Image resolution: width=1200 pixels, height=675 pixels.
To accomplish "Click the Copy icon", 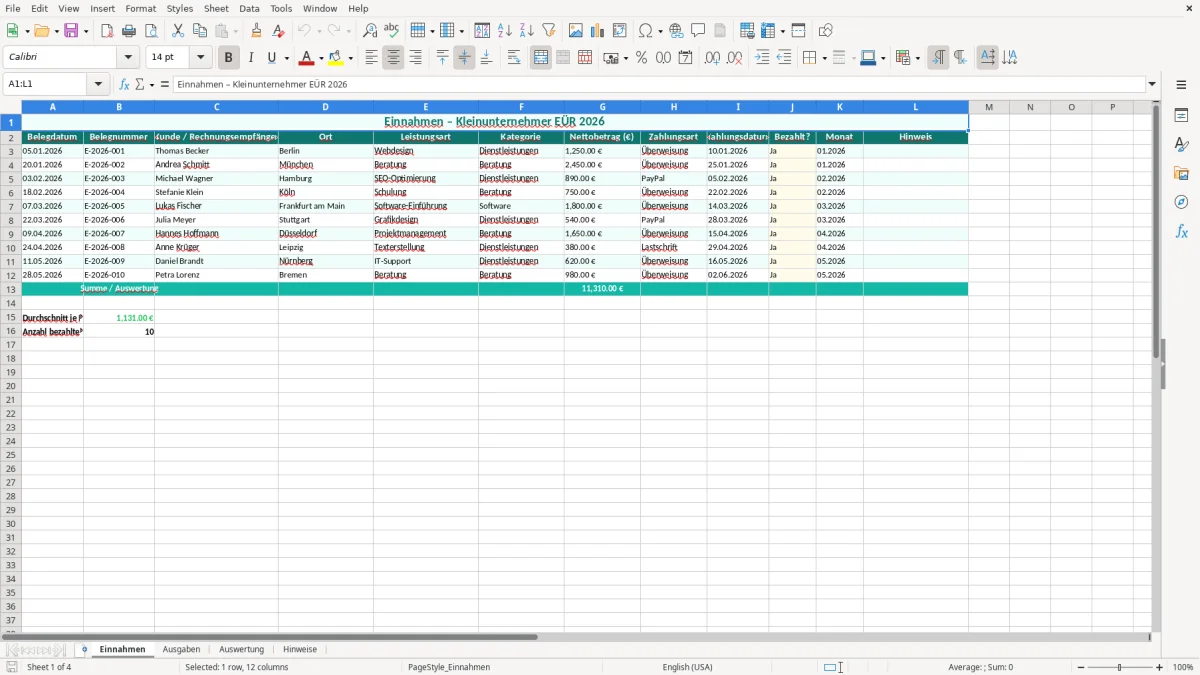I will tap(200, 31).
